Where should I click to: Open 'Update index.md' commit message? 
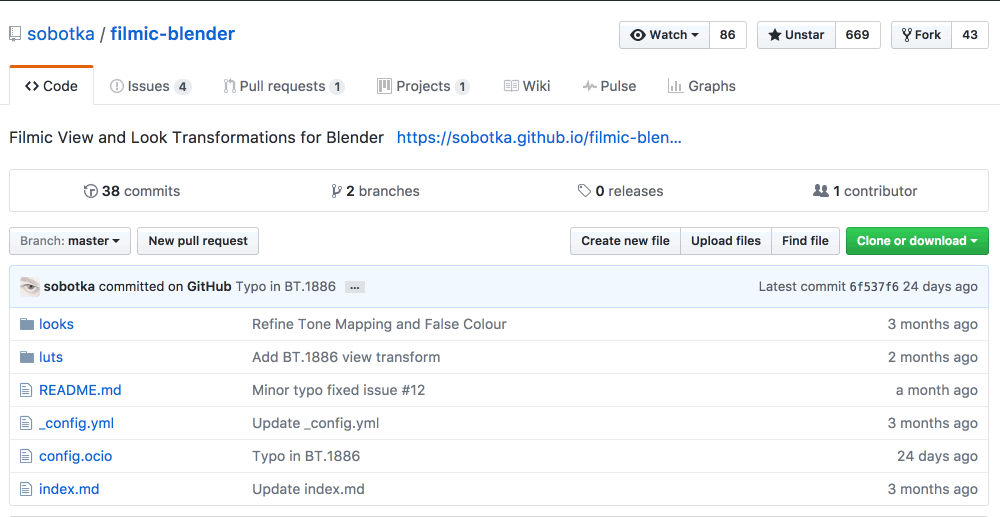pos(308,490)
